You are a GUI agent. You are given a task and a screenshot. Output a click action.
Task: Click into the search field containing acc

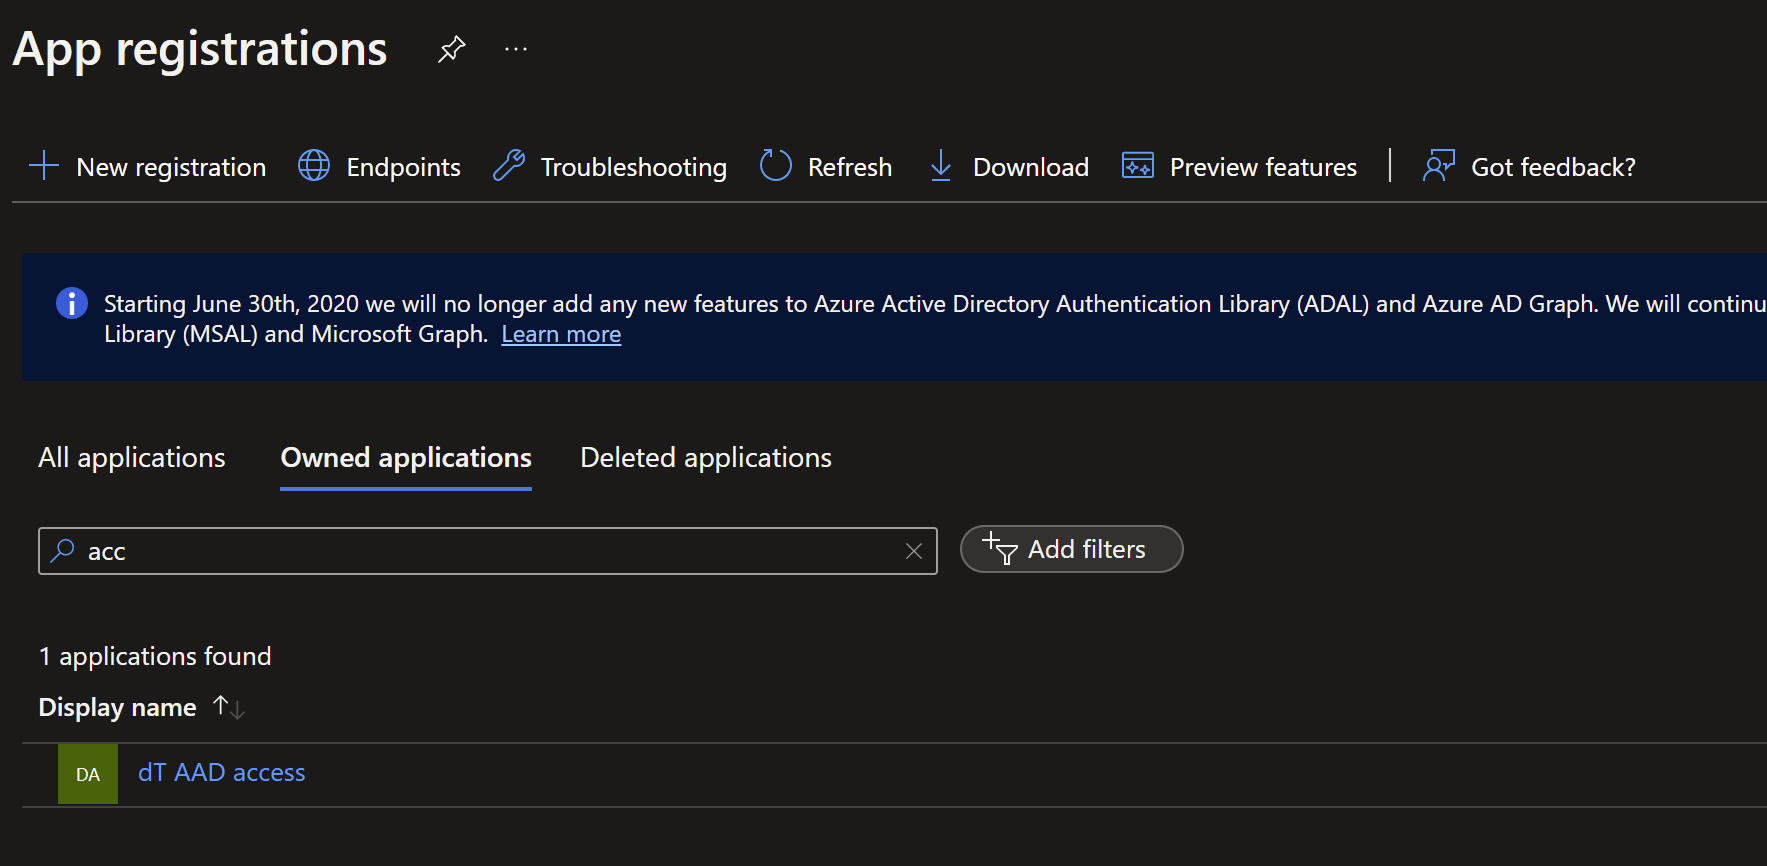pyautogui.click(x=480, y=551)
